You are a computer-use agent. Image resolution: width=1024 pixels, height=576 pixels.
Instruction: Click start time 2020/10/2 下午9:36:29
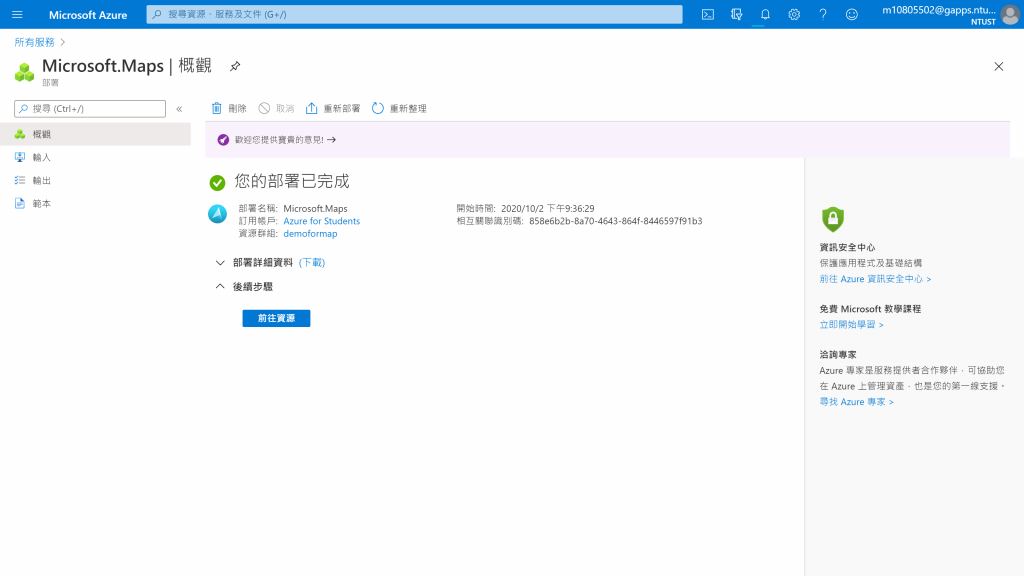pos(547,208)
